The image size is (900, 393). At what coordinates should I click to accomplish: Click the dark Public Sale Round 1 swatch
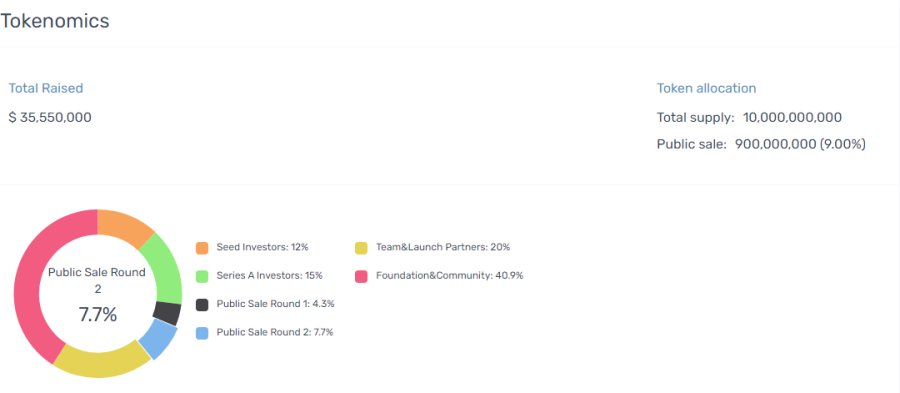coord(202,305)
